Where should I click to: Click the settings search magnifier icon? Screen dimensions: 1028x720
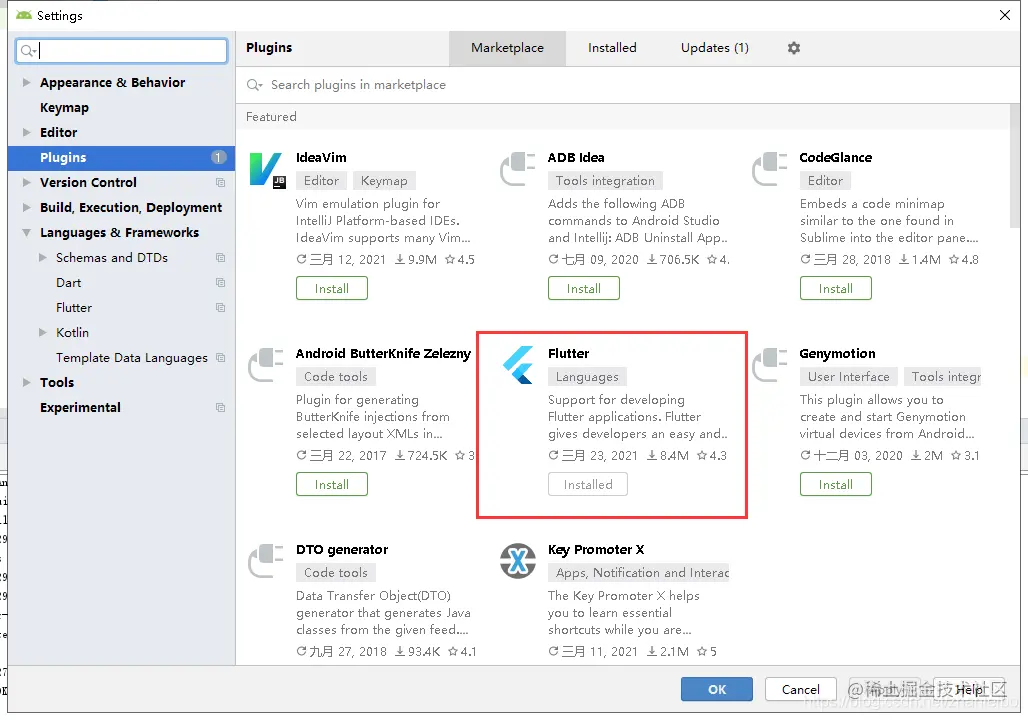(x=28, y=50)
